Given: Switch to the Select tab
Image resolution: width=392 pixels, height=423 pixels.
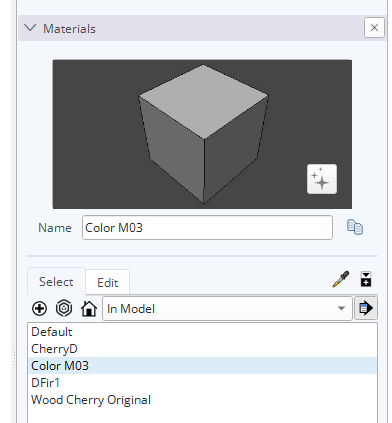Looking at the screenshot, I should (x=56, y=282).
